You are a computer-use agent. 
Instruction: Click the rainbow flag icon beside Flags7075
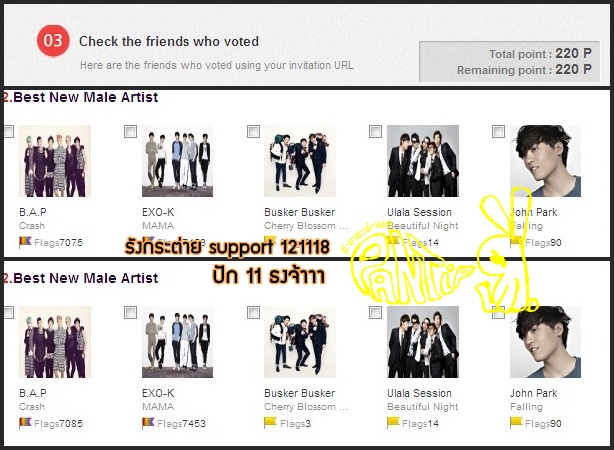[25, 242]
